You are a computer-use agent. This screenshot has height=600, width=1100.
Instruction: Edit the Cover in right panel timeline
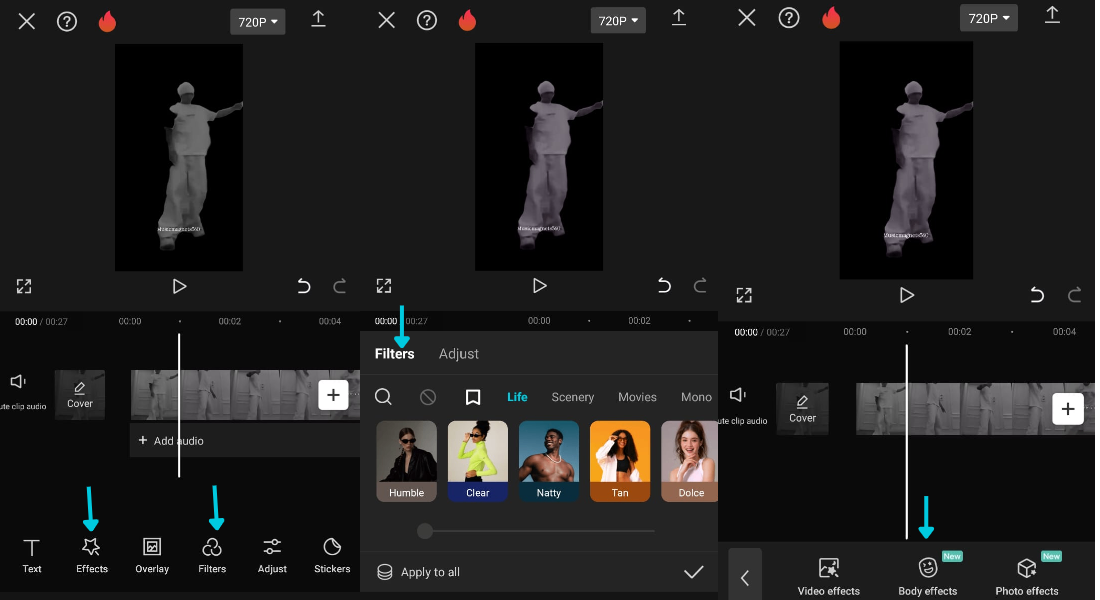[x=802, y=409]
